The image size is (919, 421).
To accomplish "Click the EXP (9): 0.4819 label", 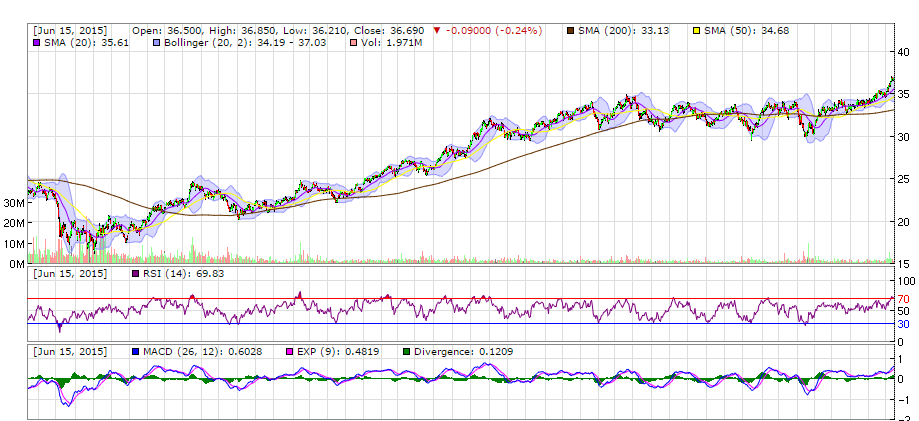I will pyautogui.click(x=338, y=352).
